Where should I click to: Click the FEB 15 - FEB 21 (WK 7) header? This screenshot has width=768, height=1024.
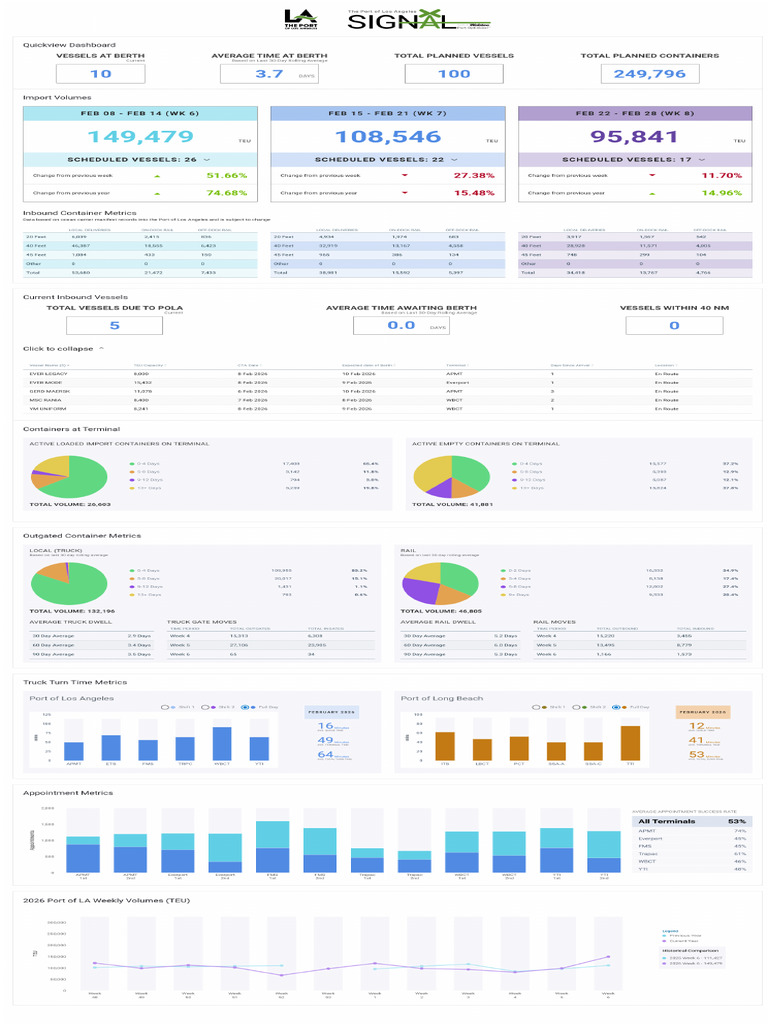coord(388,114)
